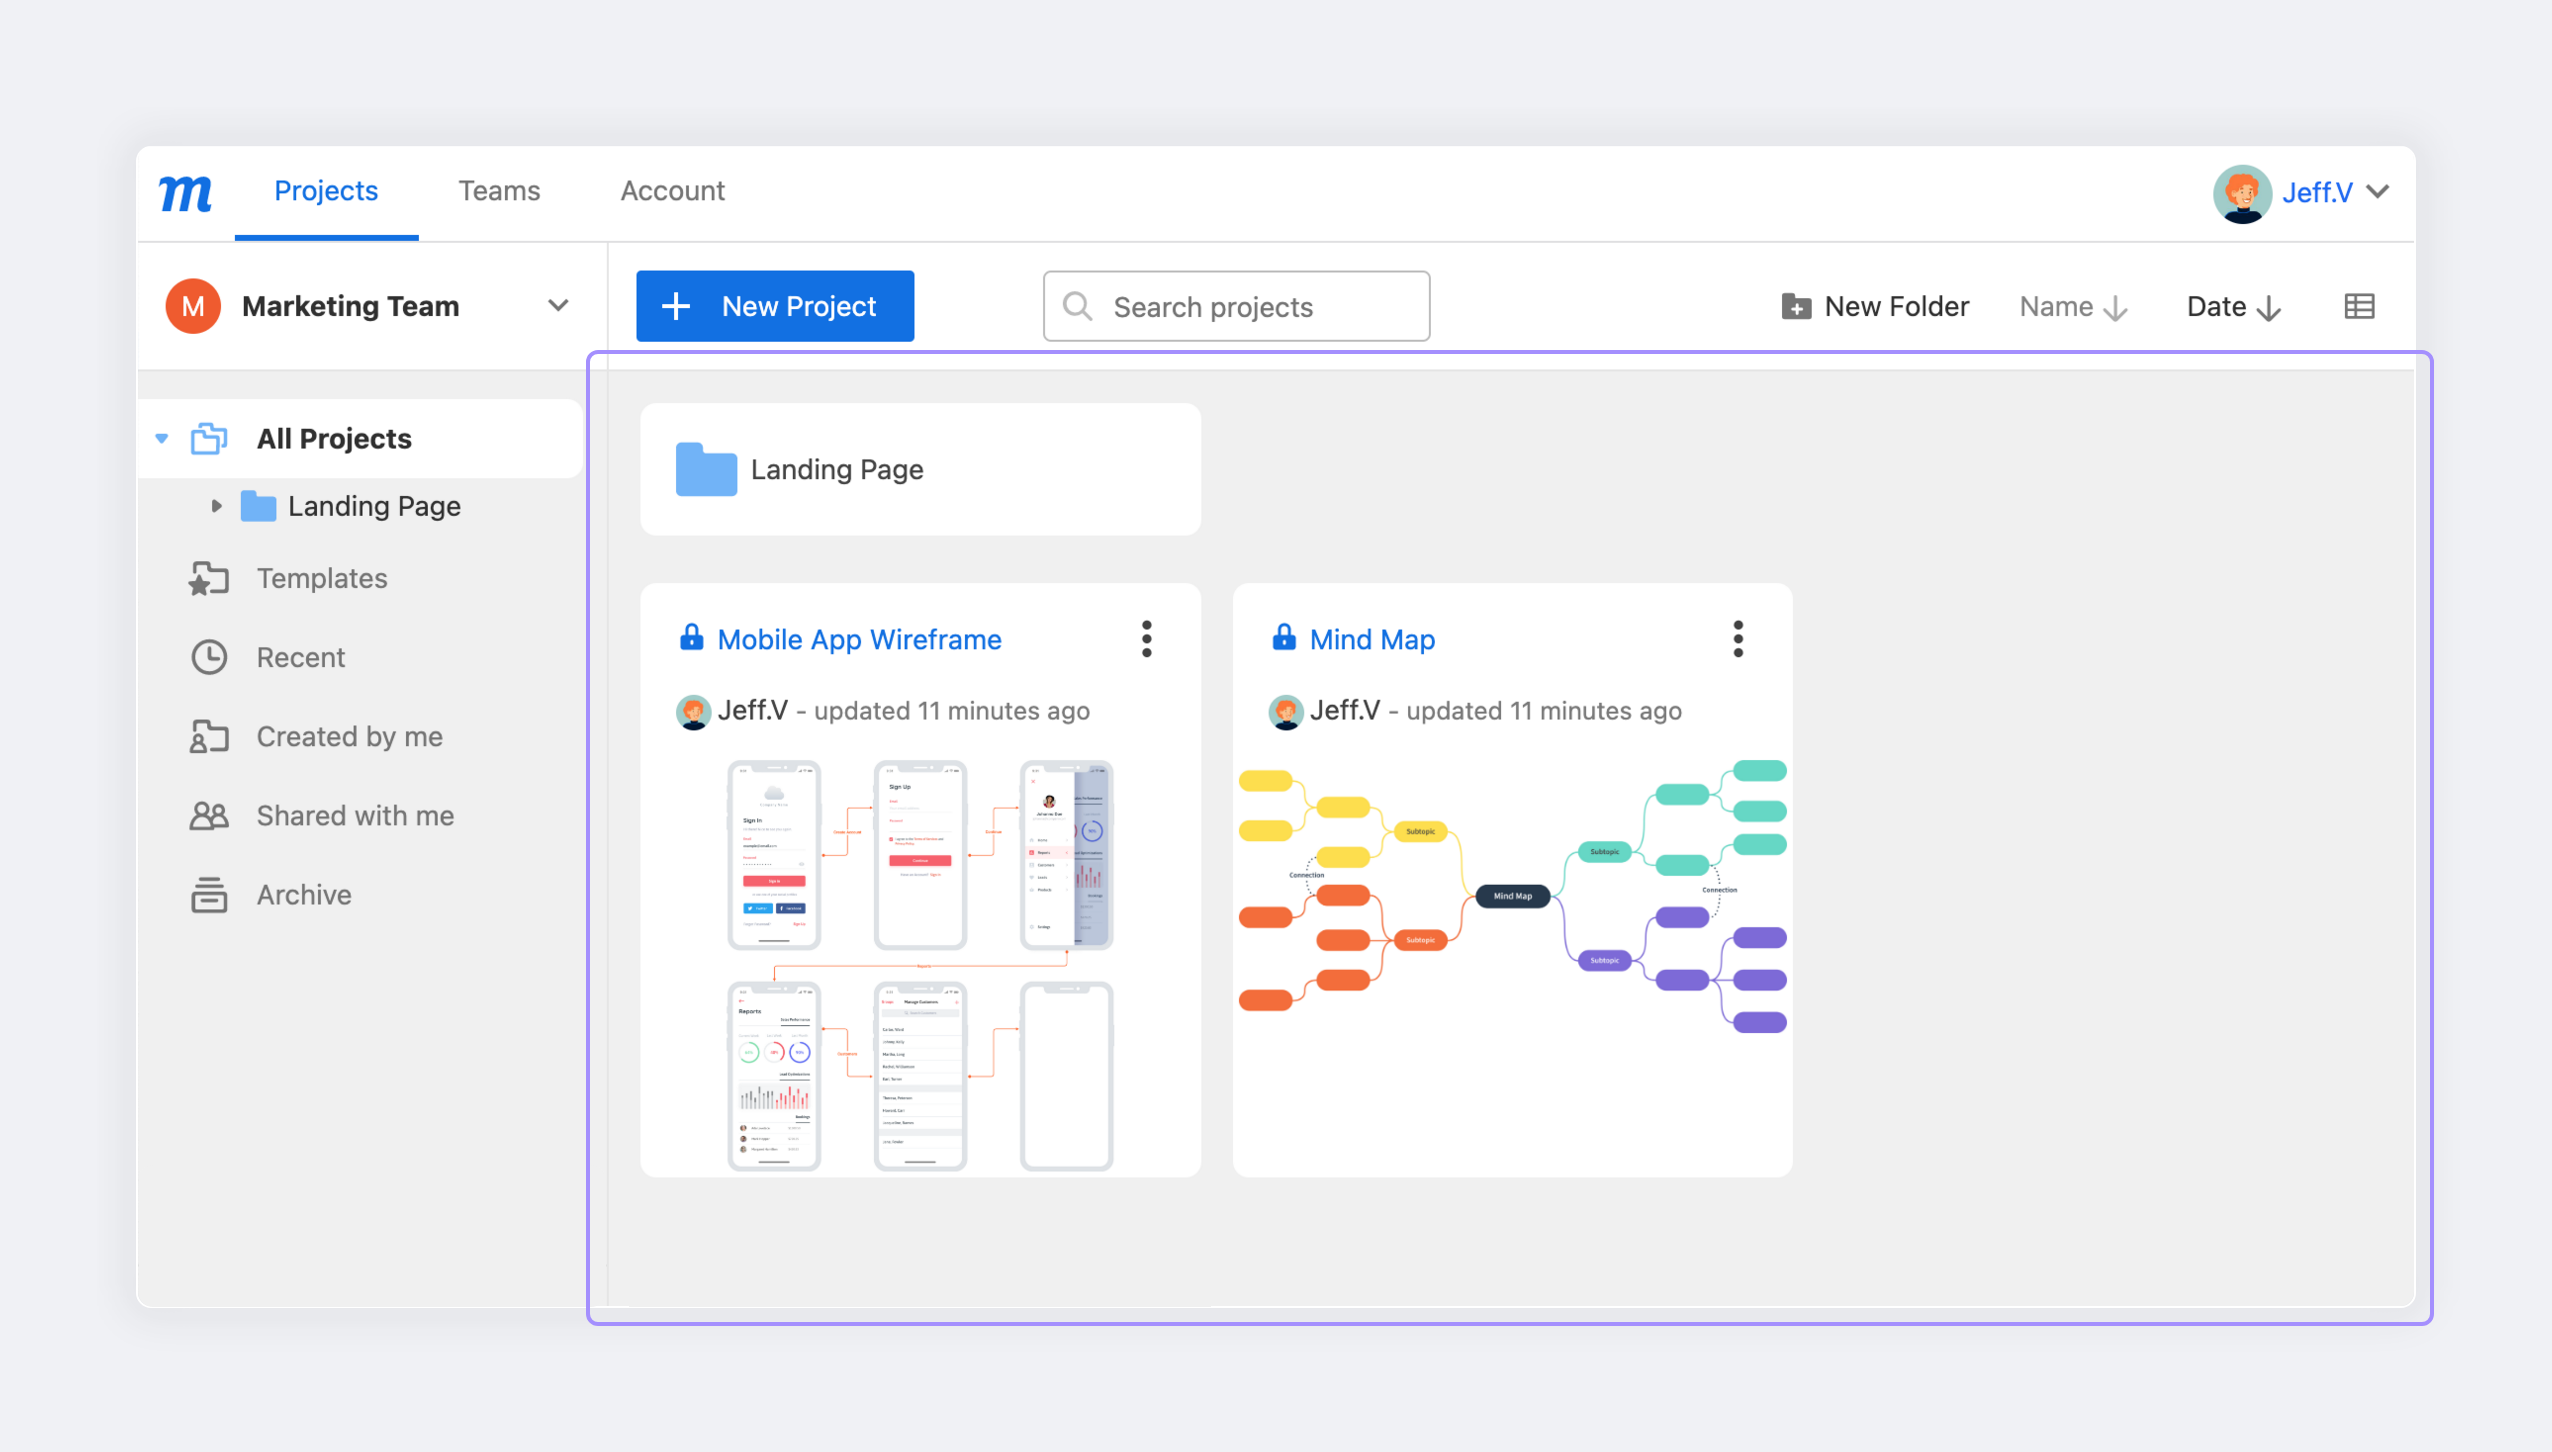The height and width of the screenshot is (1452, 2552).
Task: Click the New Project button
Action: coord(773,305)
